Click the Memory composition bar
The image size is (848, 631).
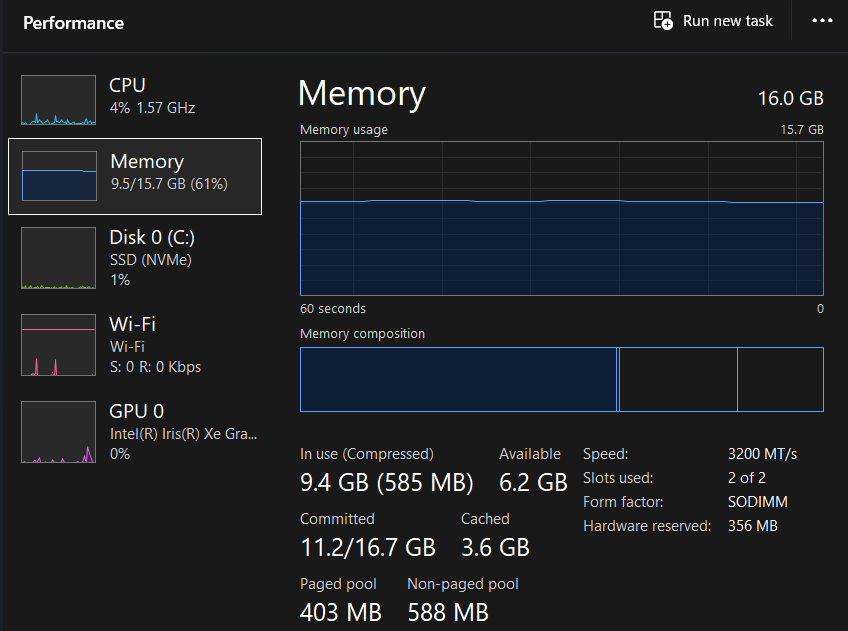point(562,379)
